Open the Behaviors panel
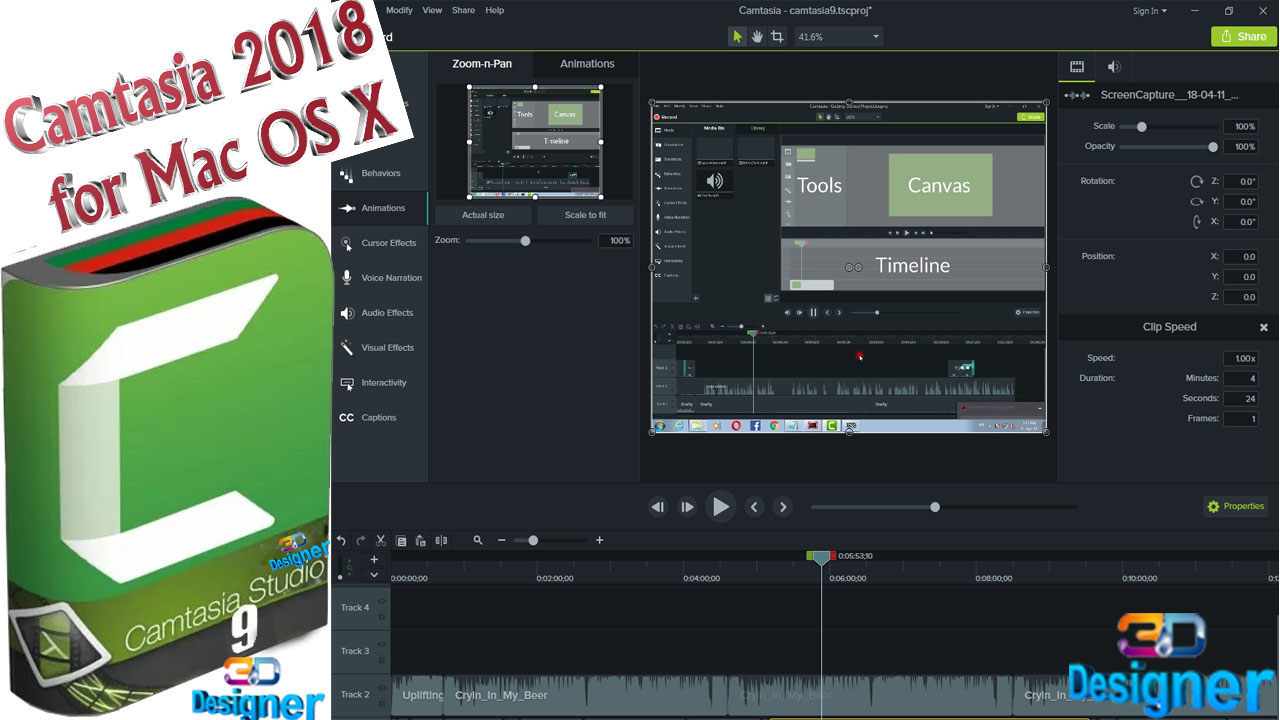 379,174
